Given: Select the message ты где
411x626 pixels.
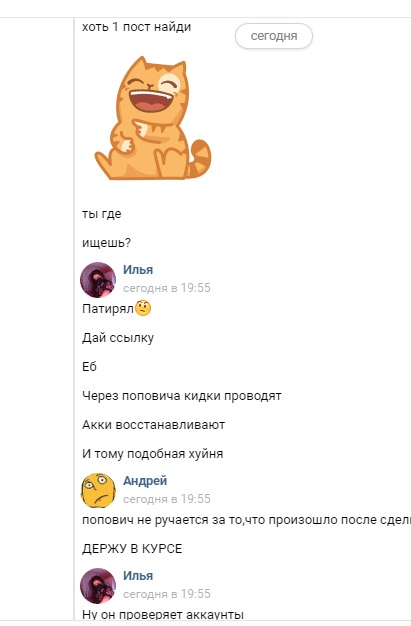Looking at the screenshot, I should pyautogui.click(x=101, y=214).
